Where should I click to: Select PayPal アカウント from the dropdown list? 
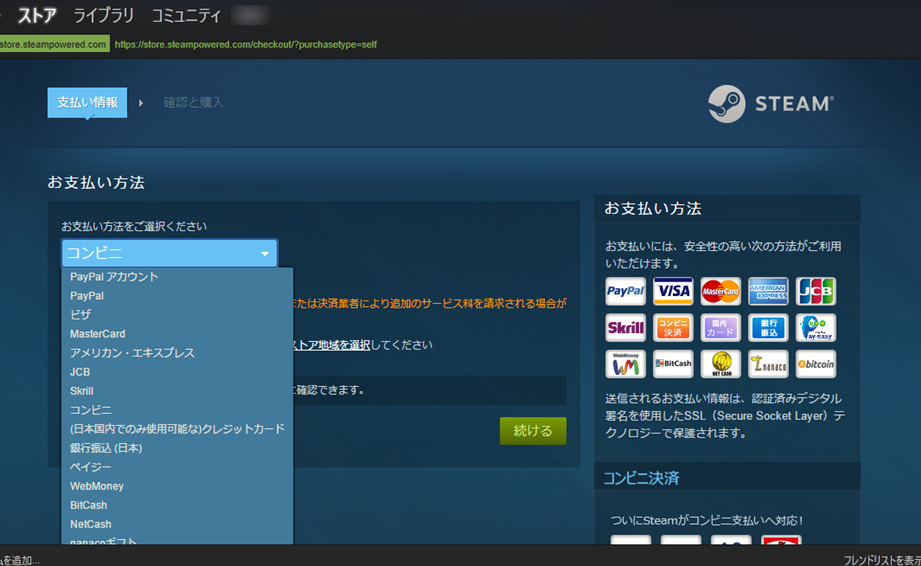(114, 277)
